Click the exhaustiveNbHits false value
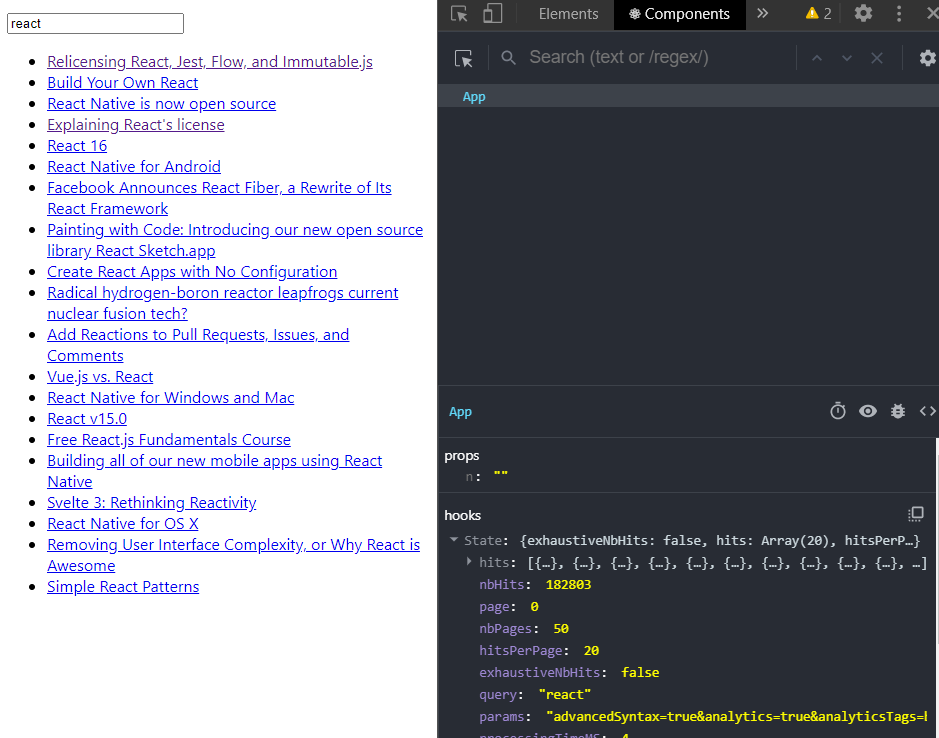The width and height of the screenshot is (939, 738). [x=640, y=673]
